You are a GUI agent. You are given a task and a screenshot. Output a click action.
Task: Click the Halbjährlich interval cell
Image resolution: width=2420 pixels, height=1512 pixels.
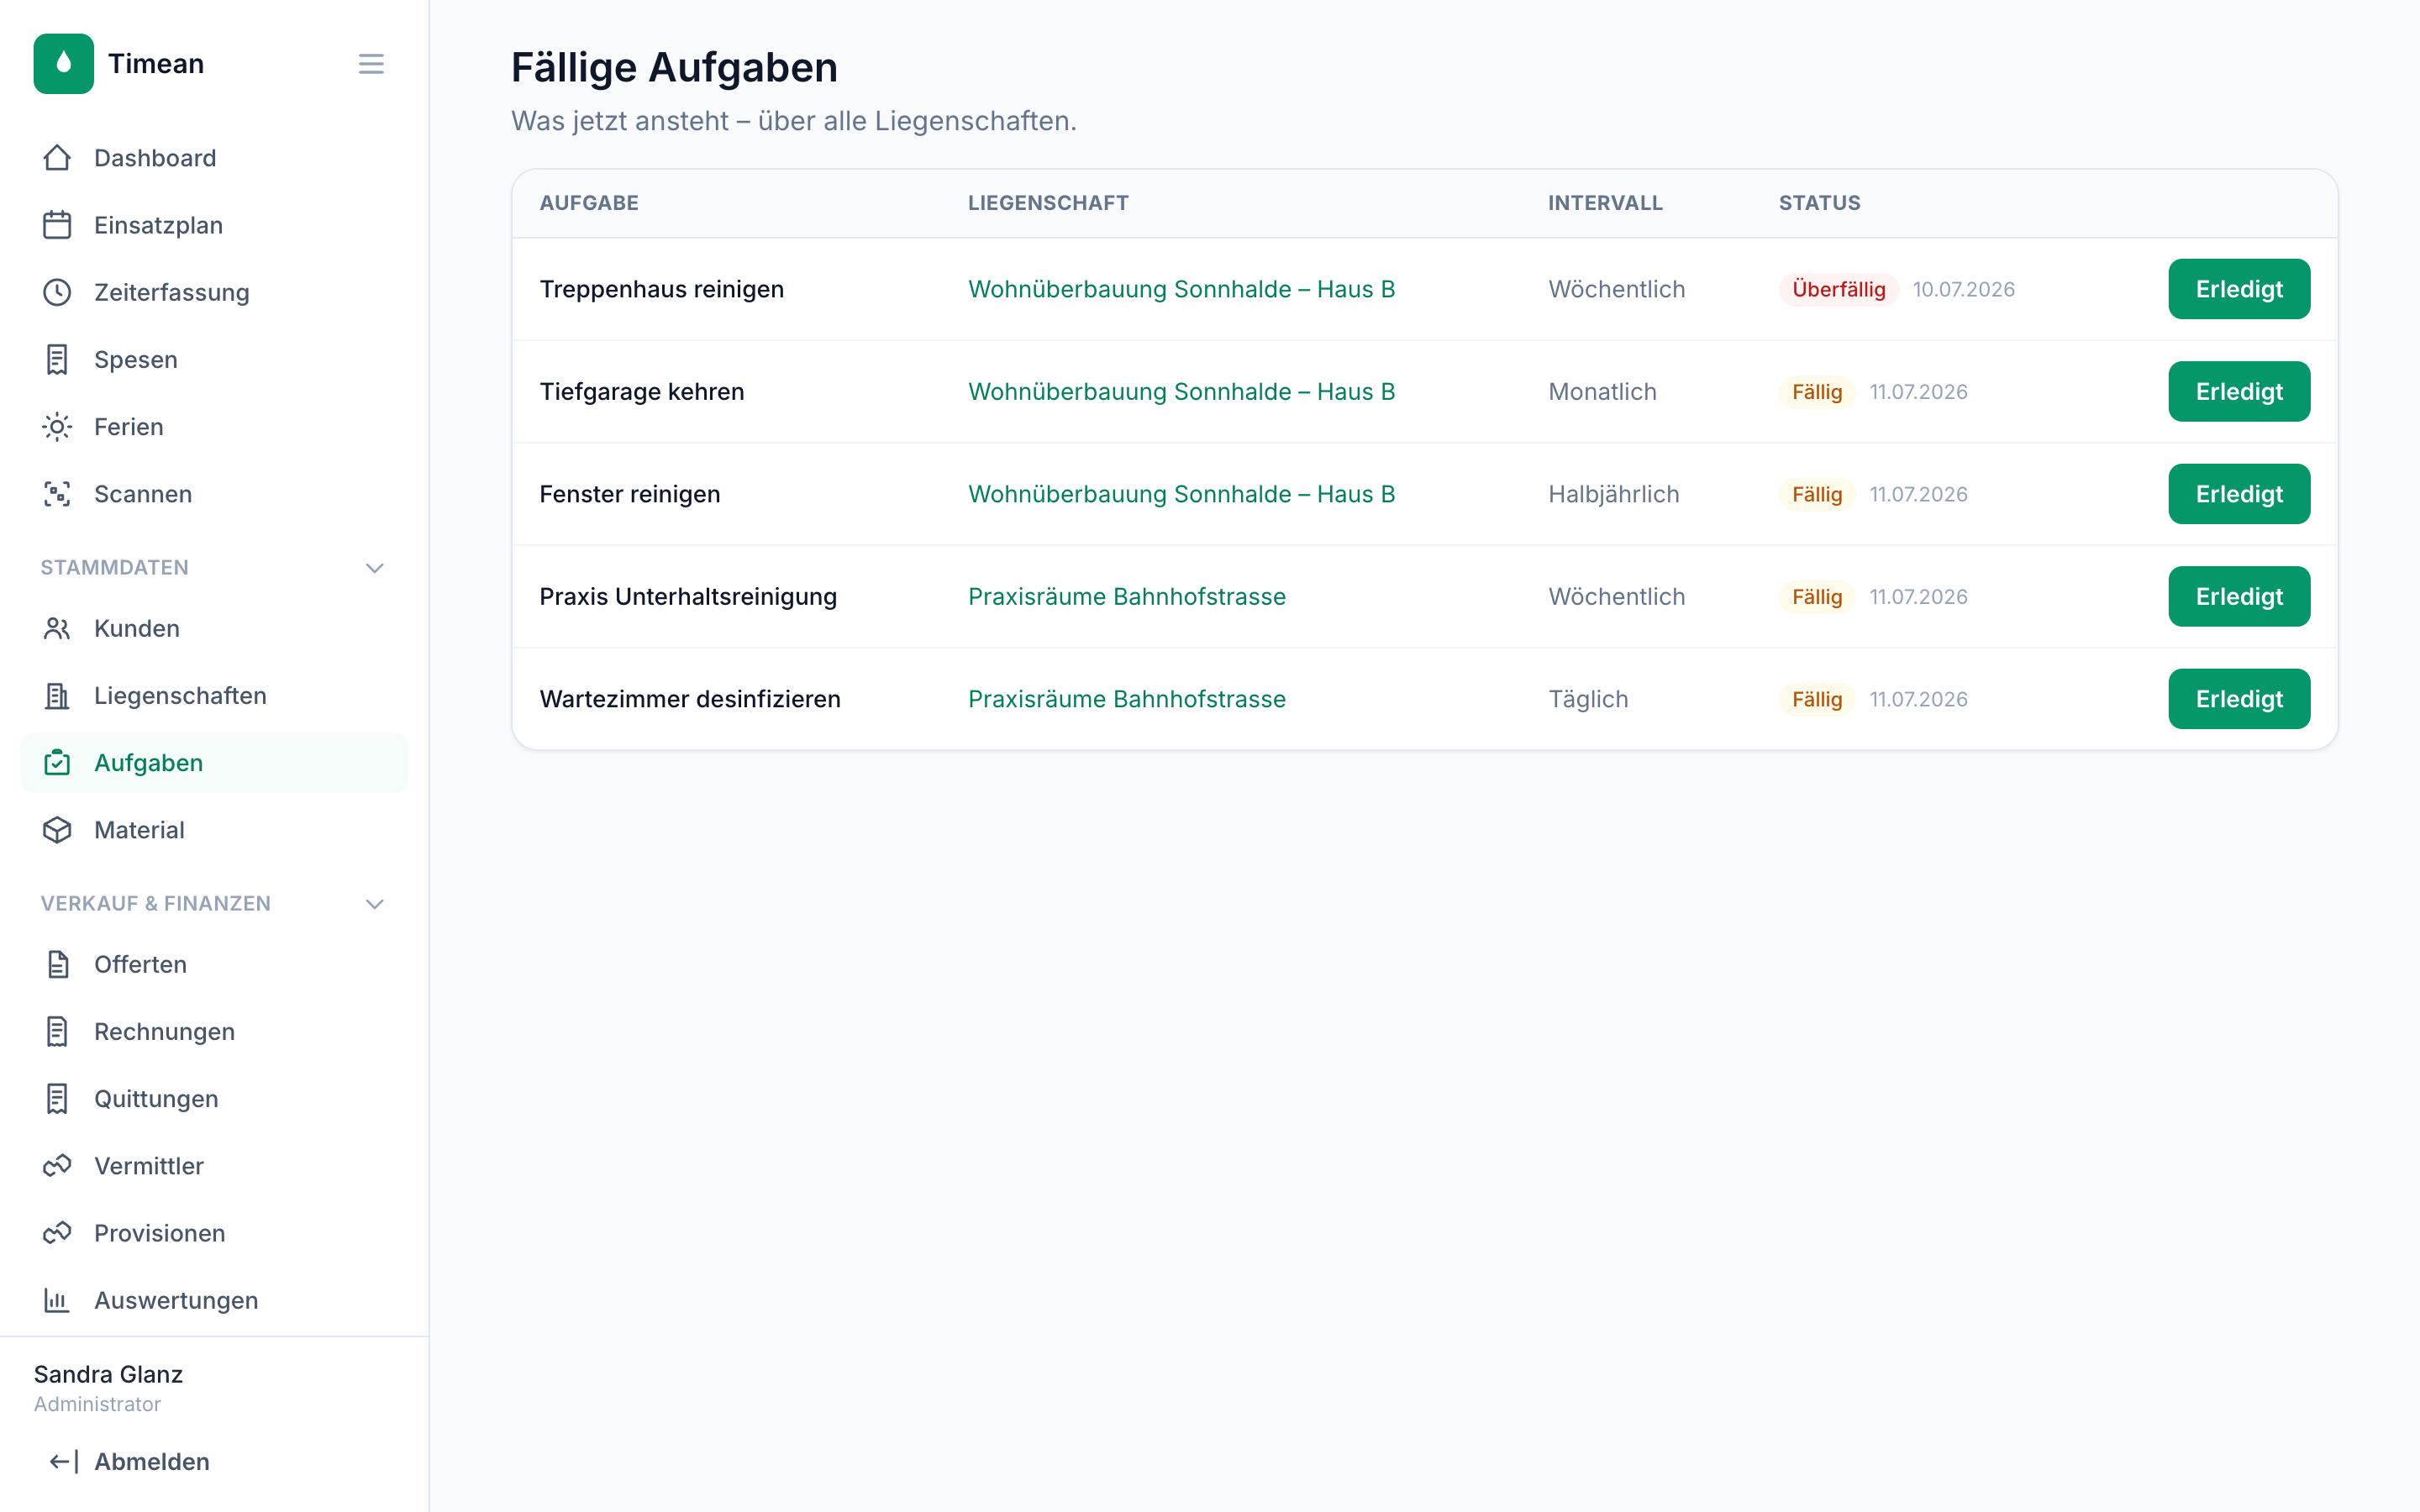[1613, 494]
